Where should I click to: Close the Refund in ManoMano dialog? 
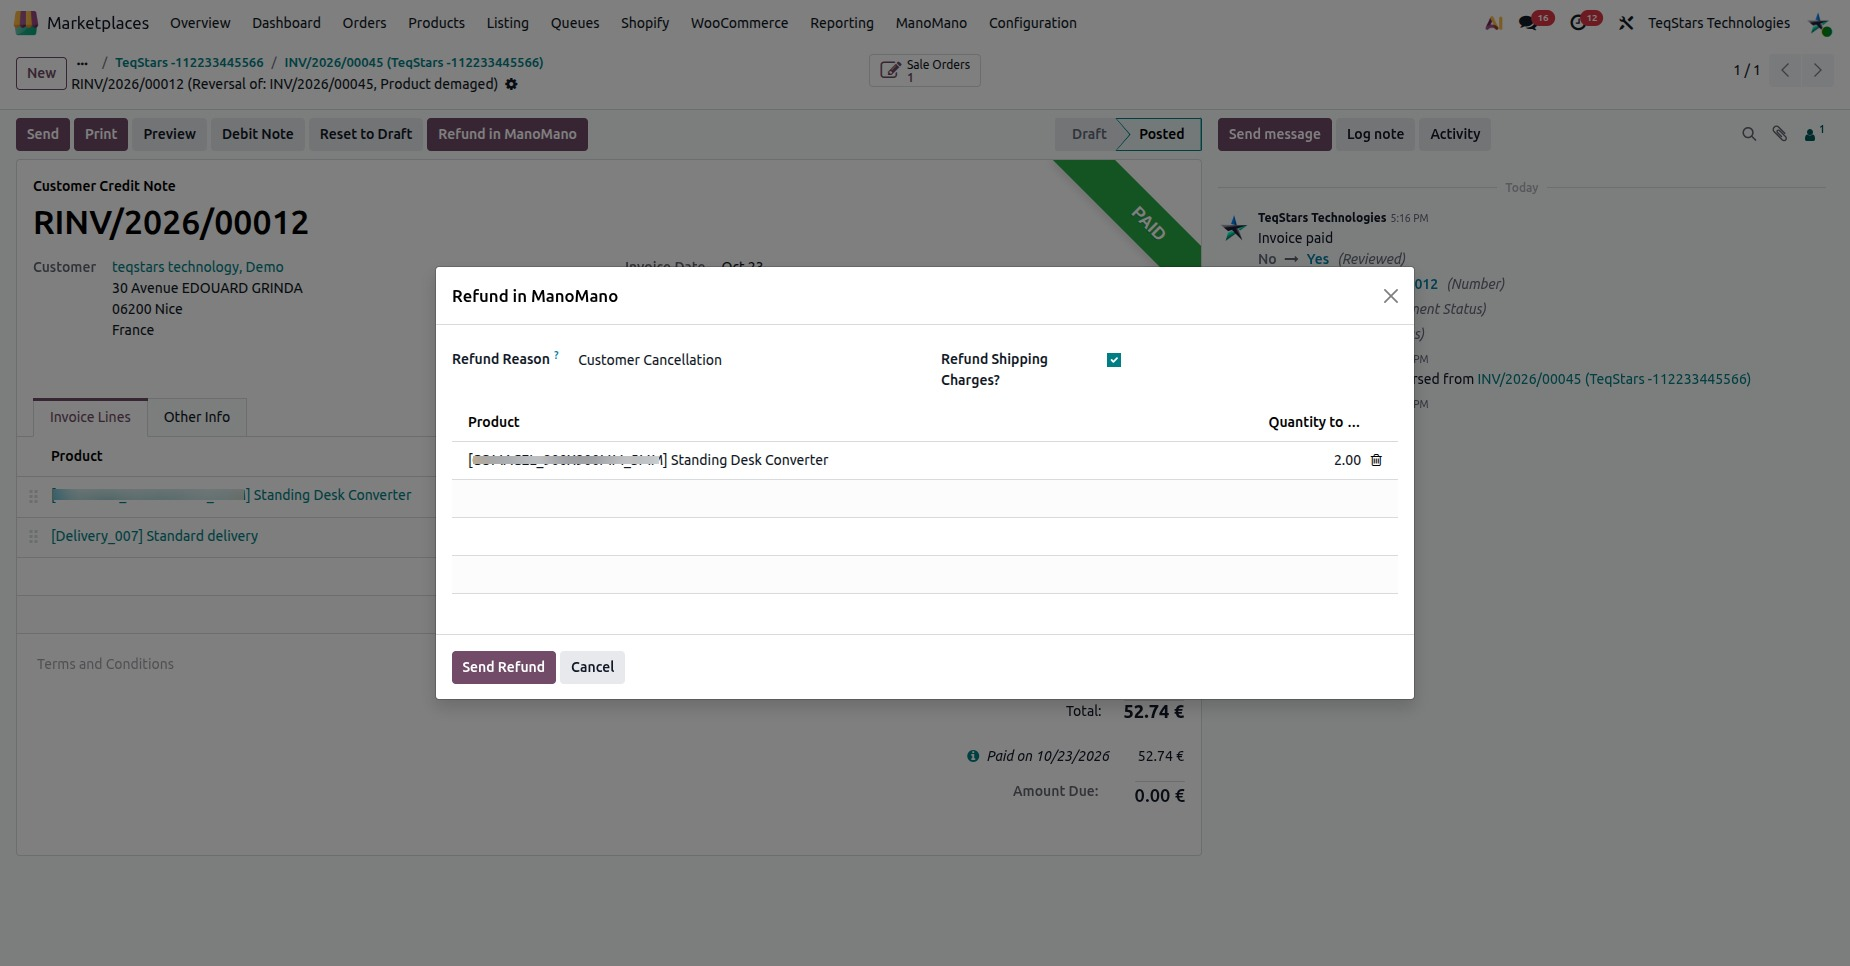(1390, 296)
